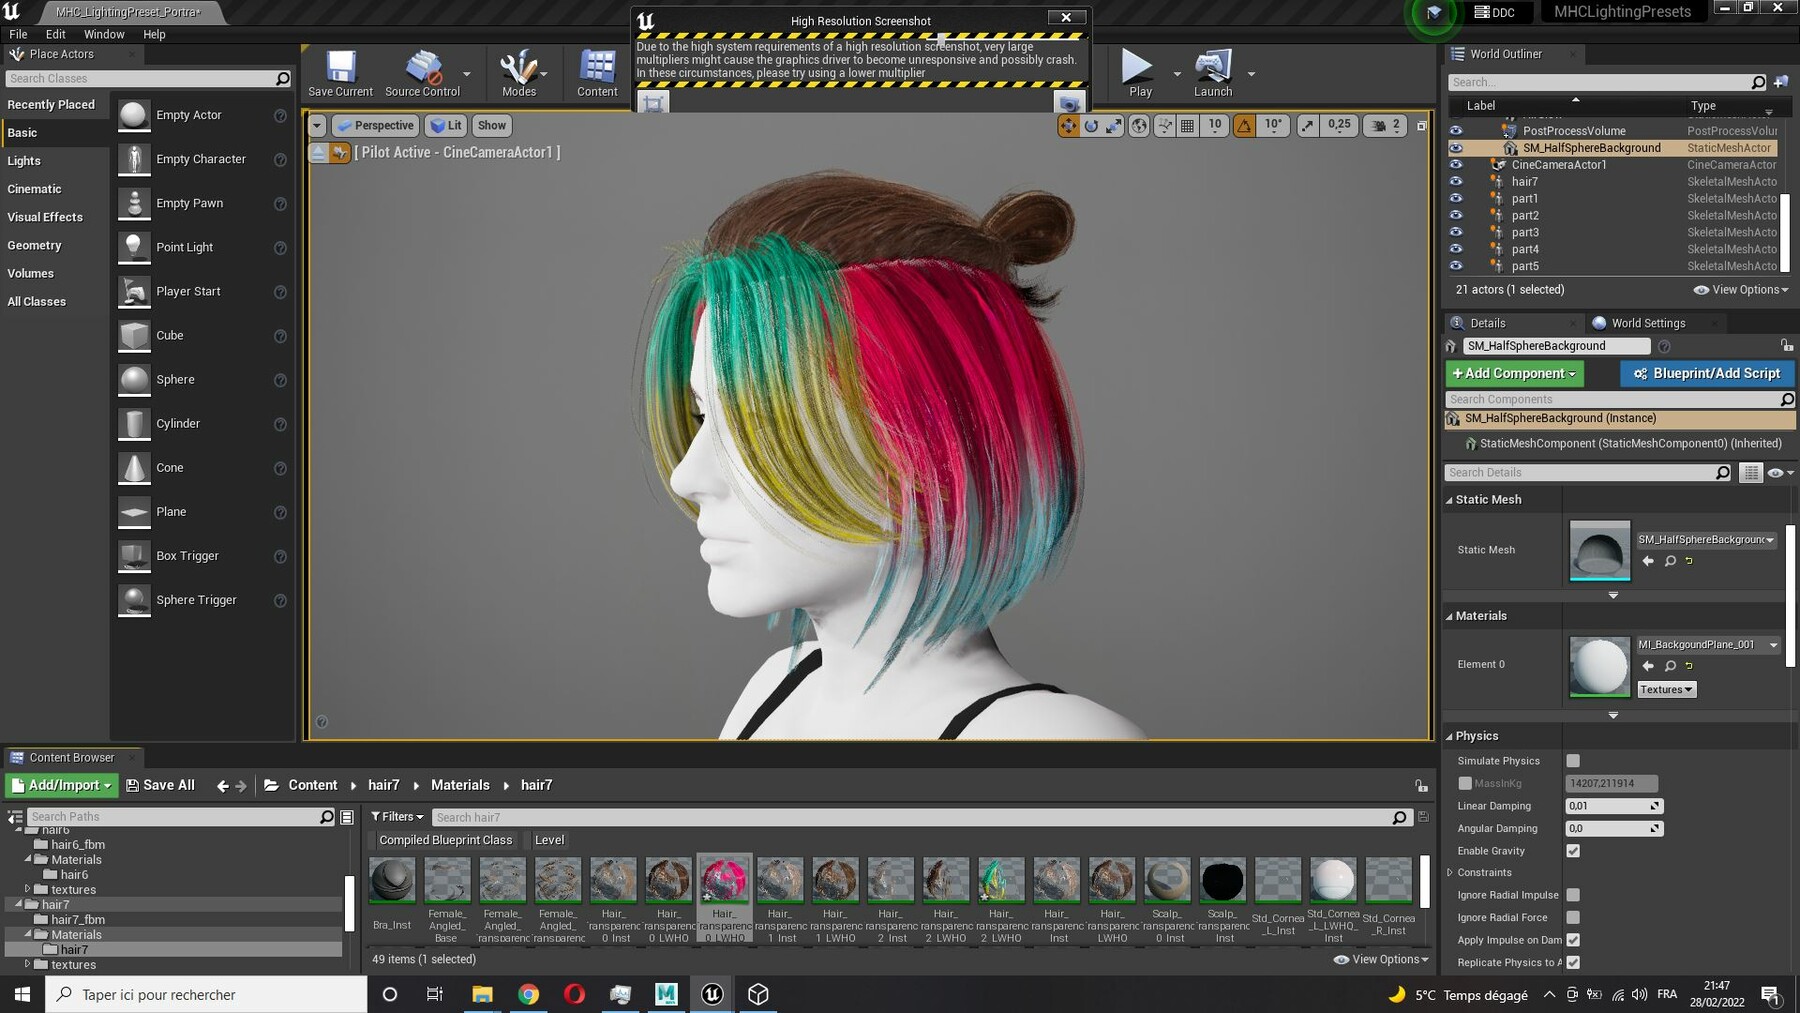Hide the part3 actor via eye icon
The image size is (1800, 1013).
click(1456, 232)
